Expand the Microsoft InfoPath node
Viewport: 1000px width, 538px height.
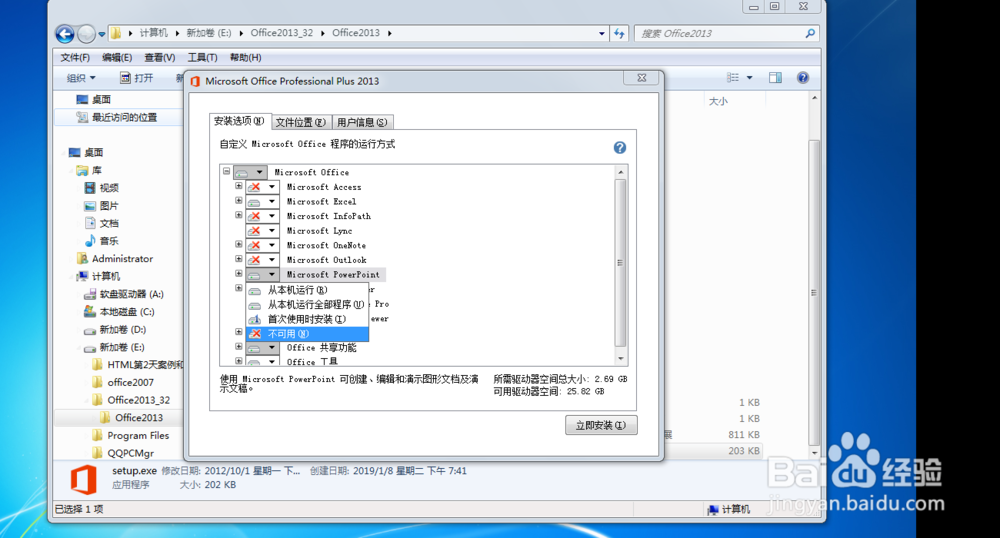(x=239, y=215)
